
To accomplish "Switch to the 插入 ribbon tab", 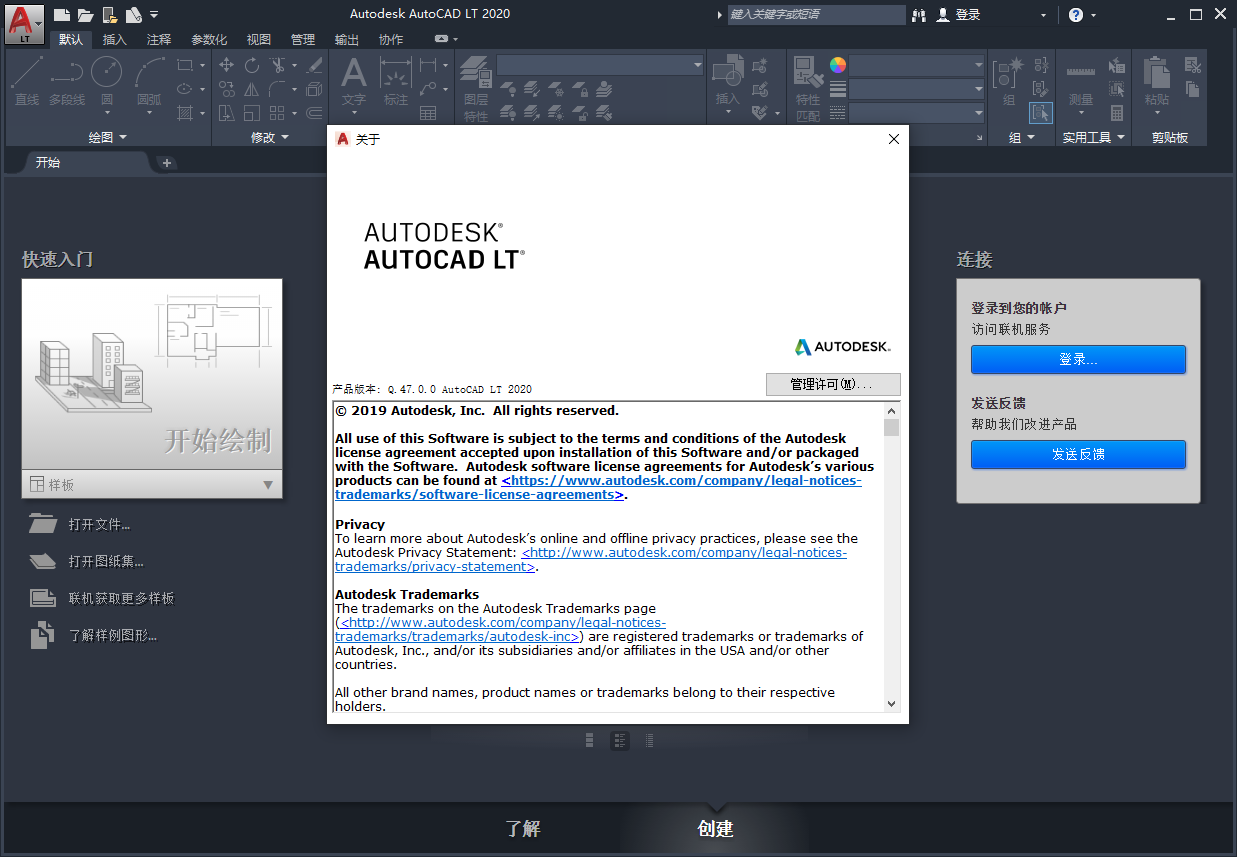I will (114, 39).
